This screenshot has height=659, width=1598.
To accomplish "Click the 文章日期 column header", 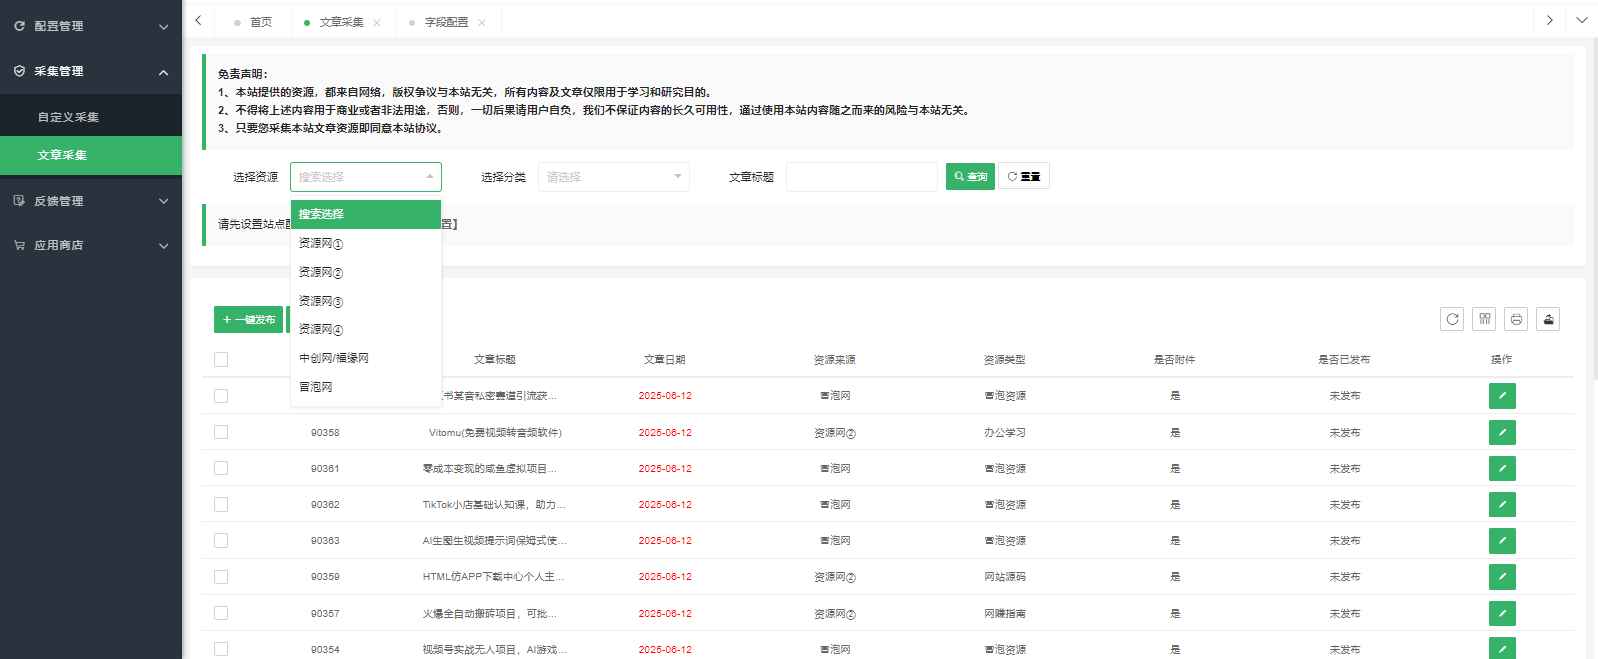I will [665, 359].
